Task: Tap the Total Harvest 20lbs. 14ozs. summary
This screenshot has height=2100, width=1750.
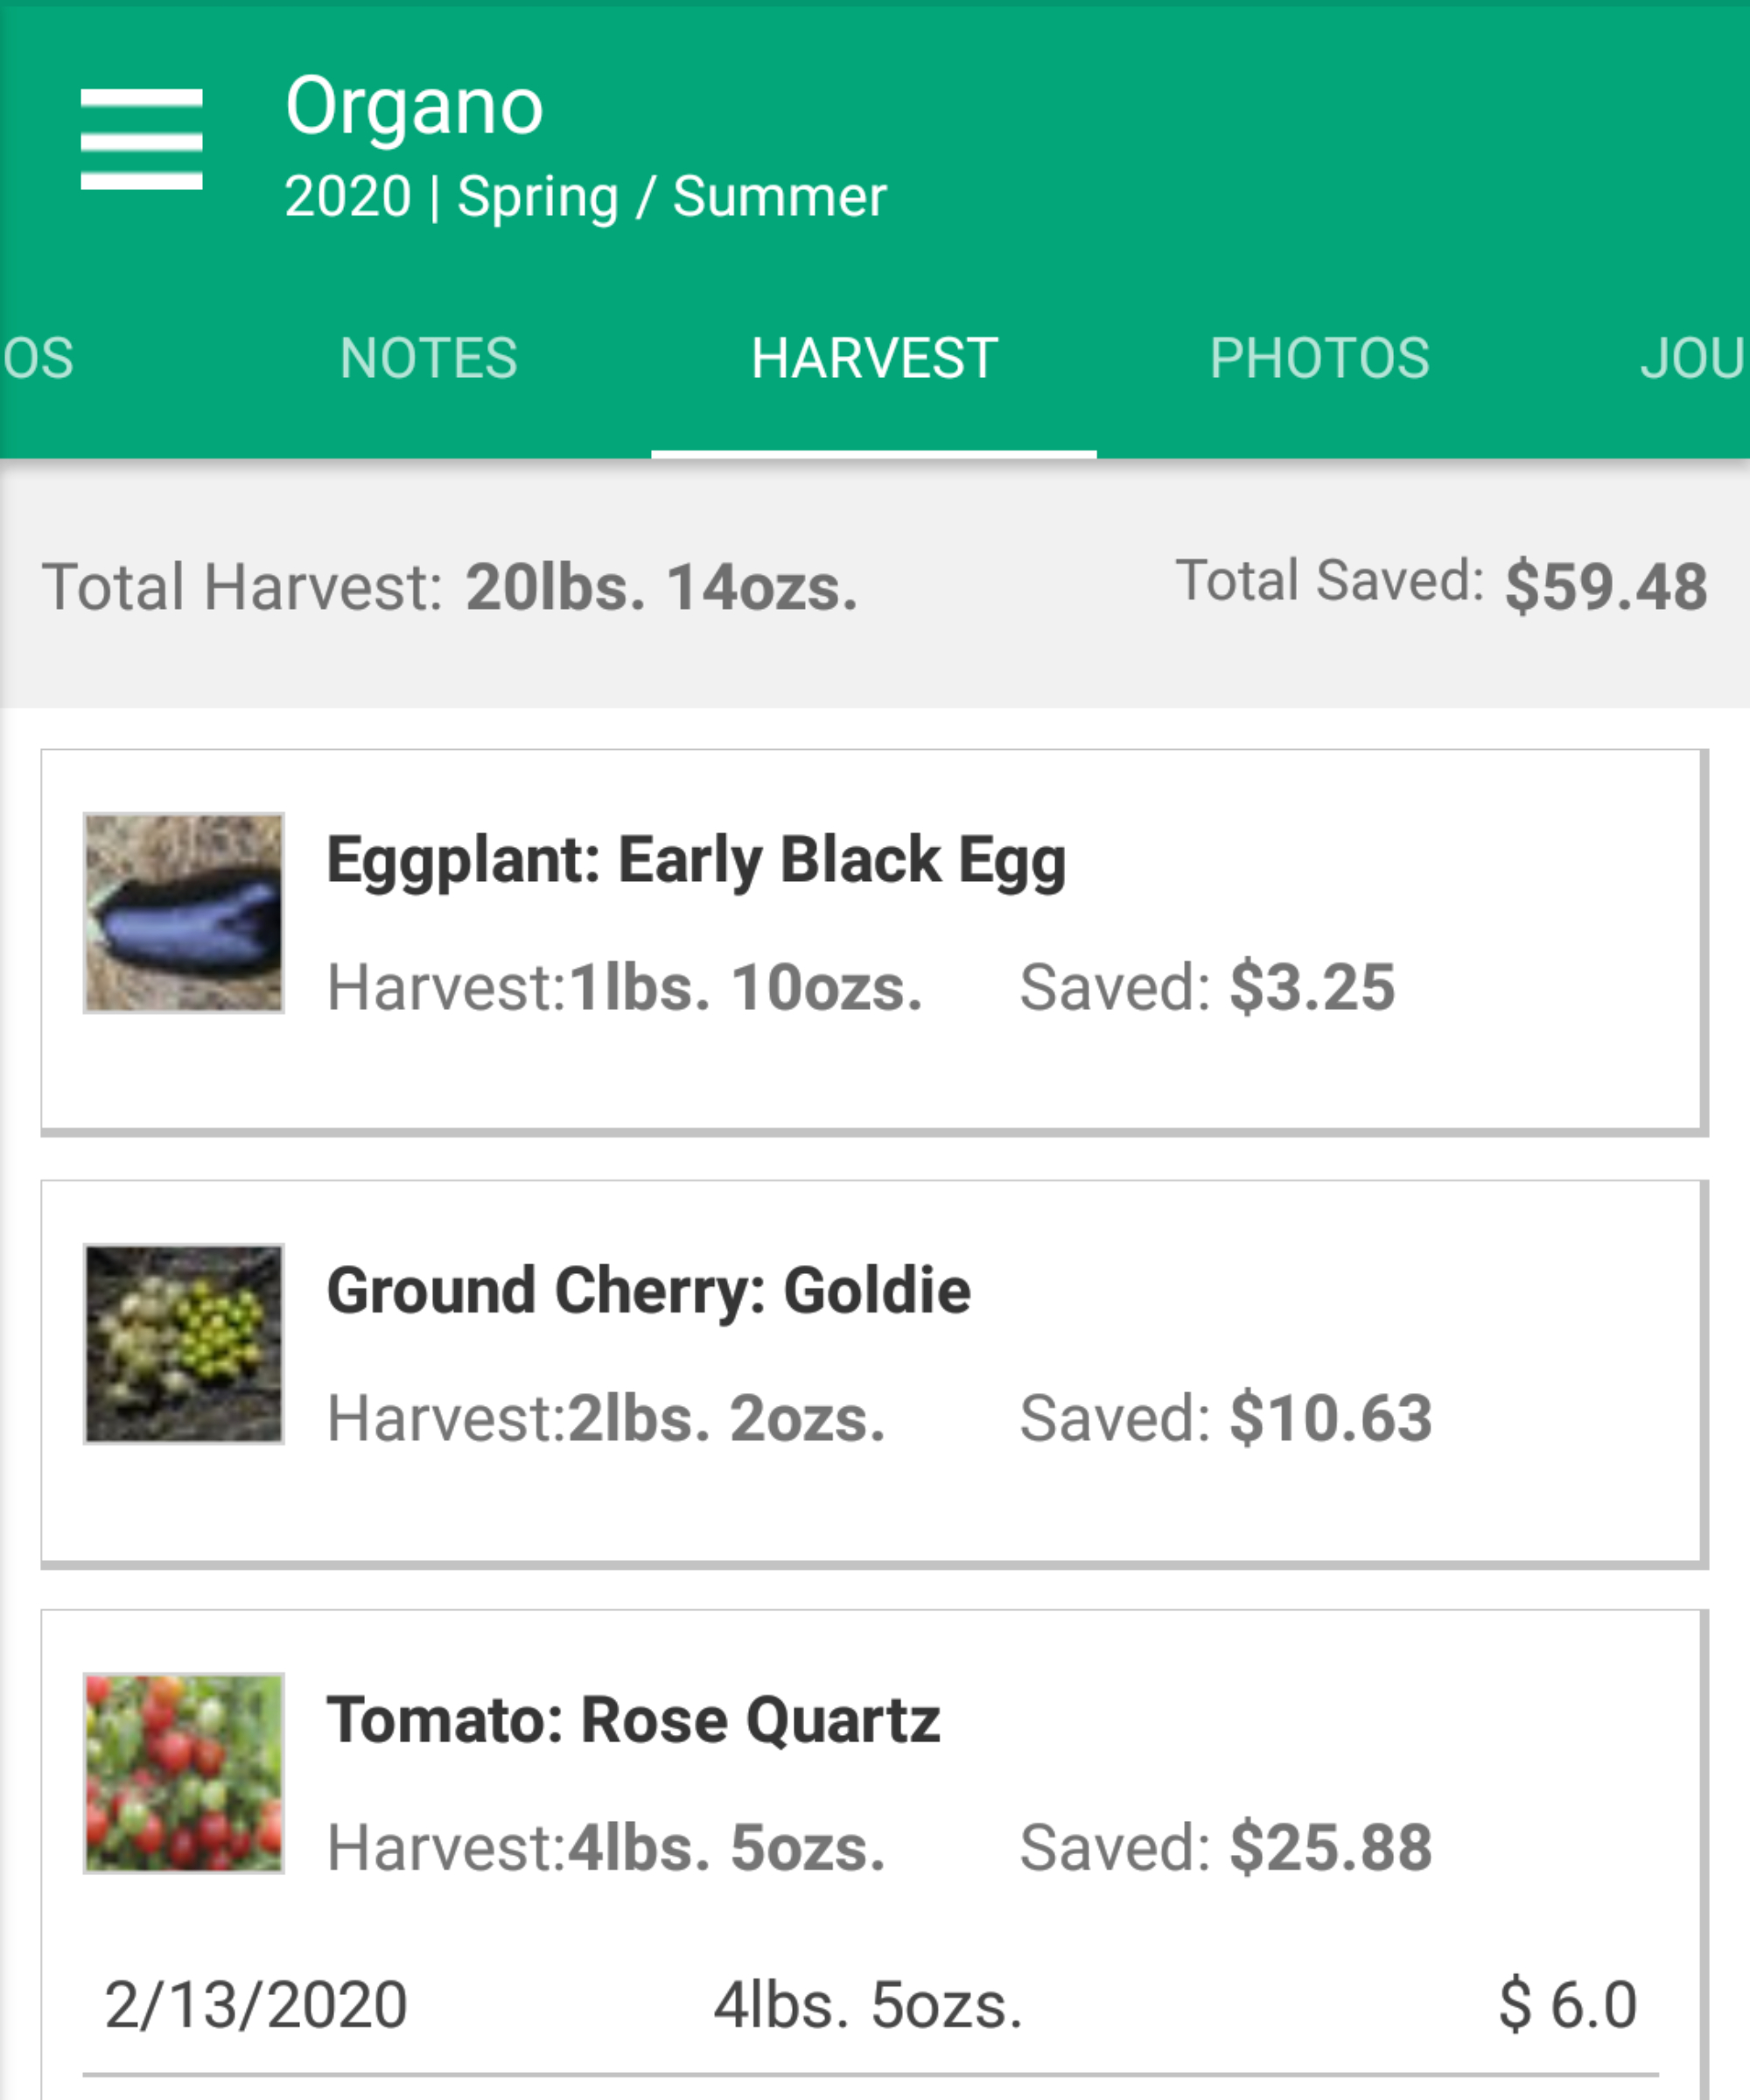Action: click(x=450, y=587)
